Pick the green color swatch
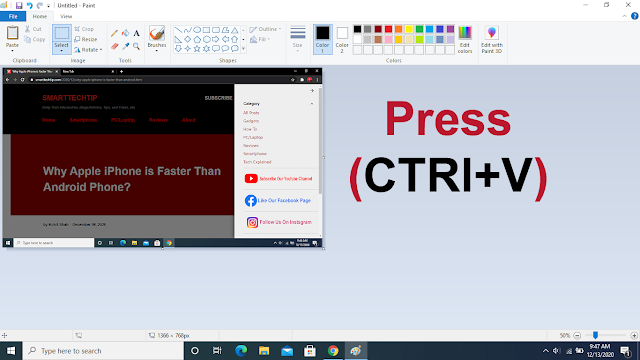This screenshot has width=640, height=360. [419, 29]
